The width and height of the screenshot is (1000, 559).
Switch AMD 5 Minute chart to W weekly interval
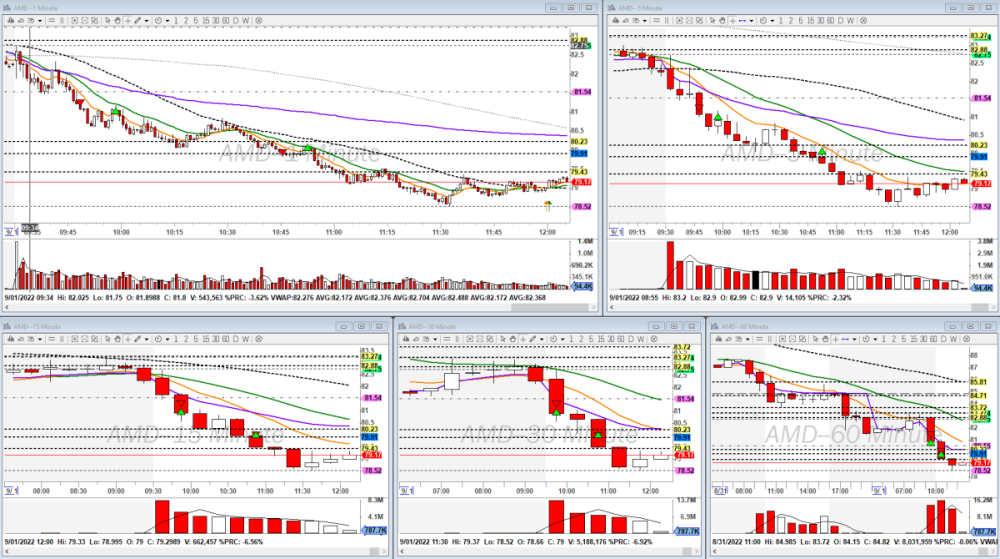click(850, 20)
